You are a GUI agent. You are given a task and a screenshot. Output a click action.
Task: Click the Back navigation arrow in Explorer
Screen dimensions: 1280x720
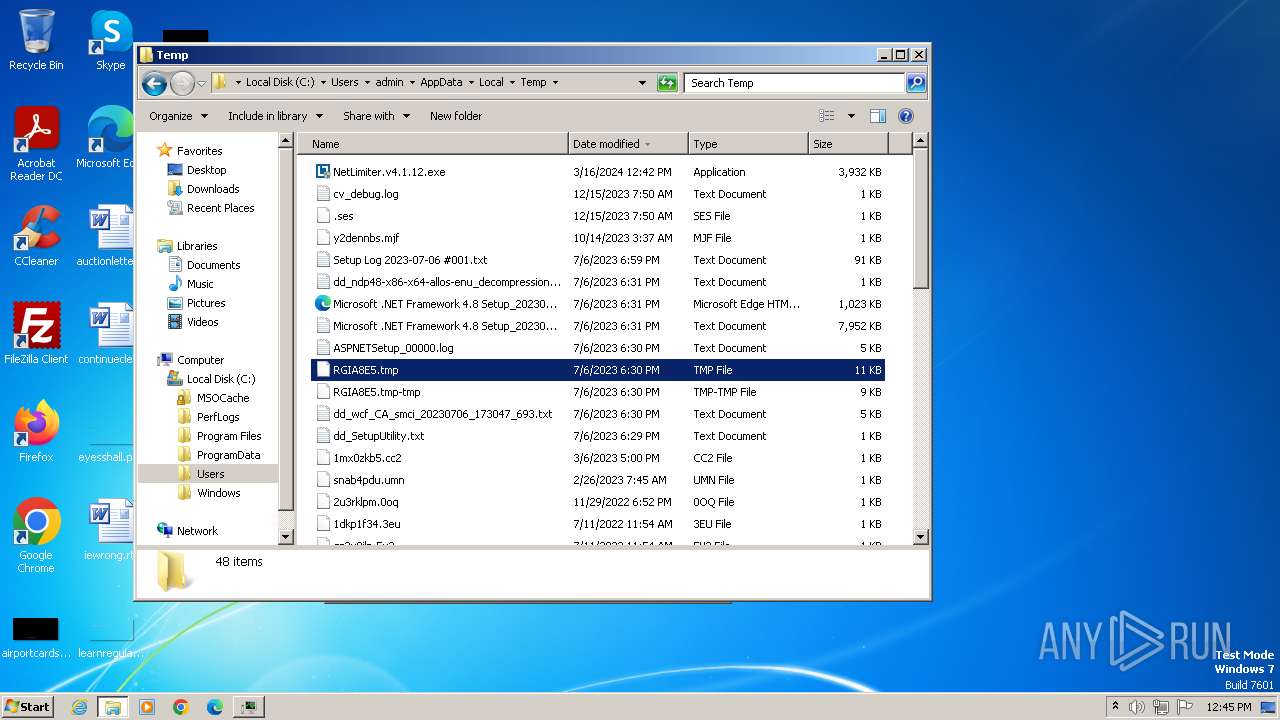(154, 83)
